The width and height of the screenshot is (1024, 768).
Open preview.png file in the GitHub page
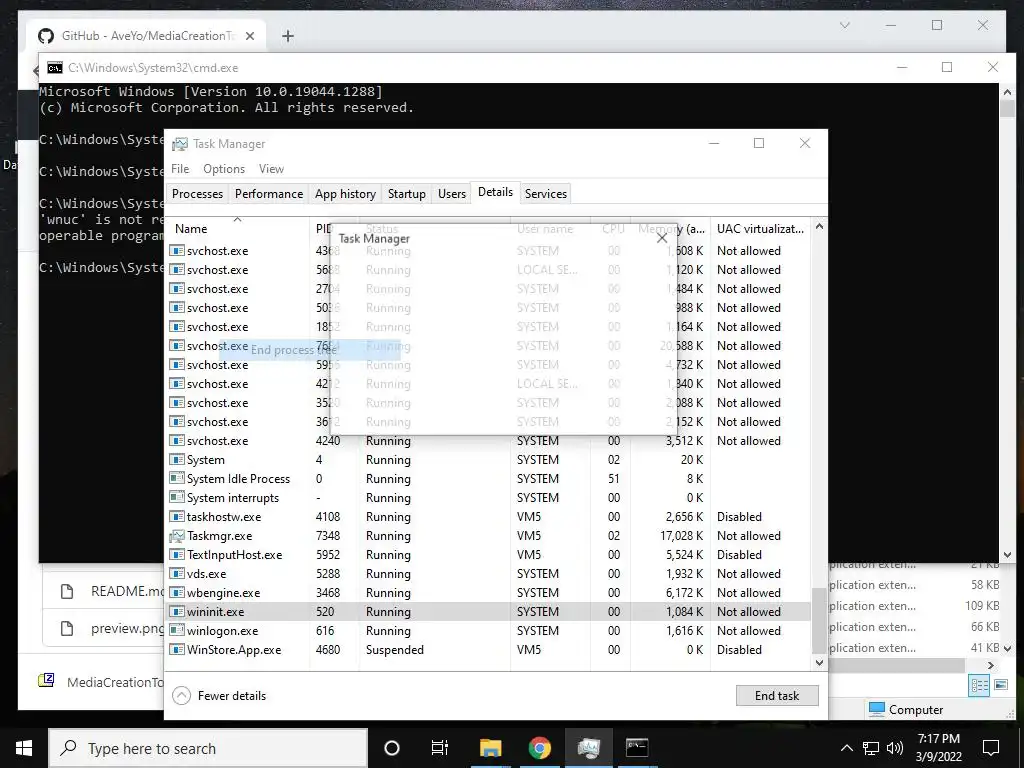click(x=127, y=628)
